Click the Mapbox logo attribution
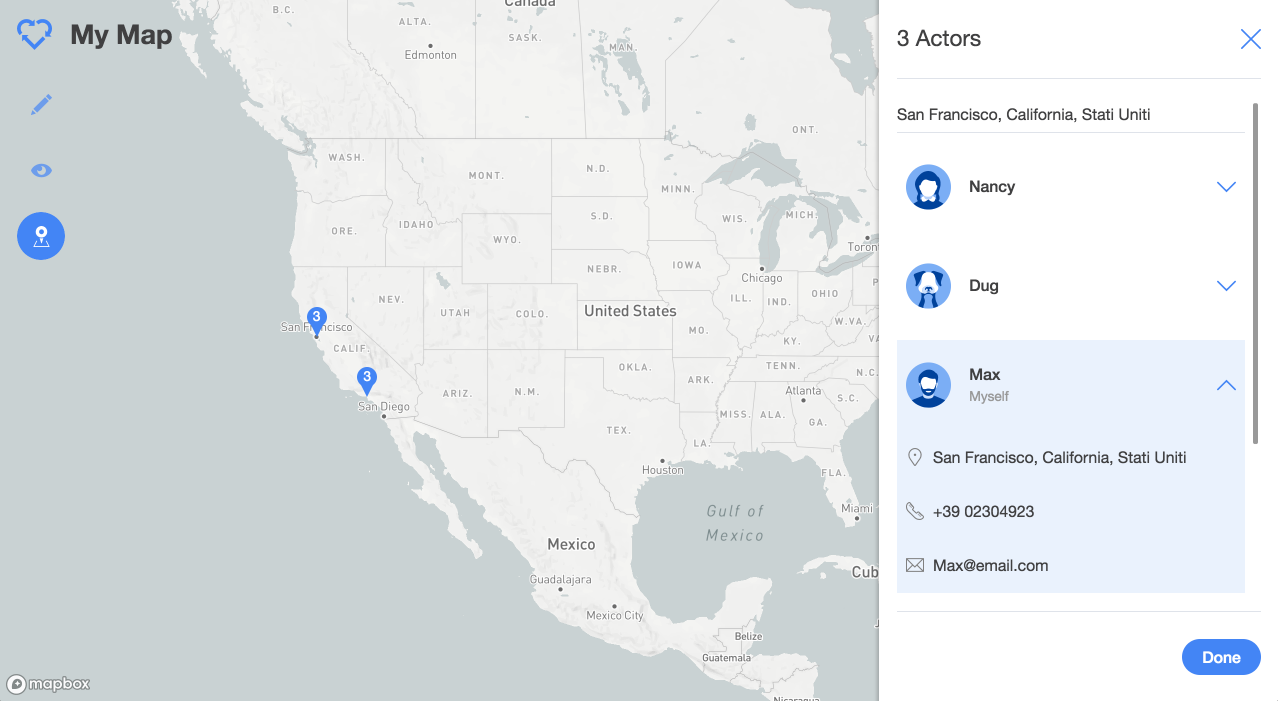The height and width of the screenshot is (702, 1278). (49, 685)
